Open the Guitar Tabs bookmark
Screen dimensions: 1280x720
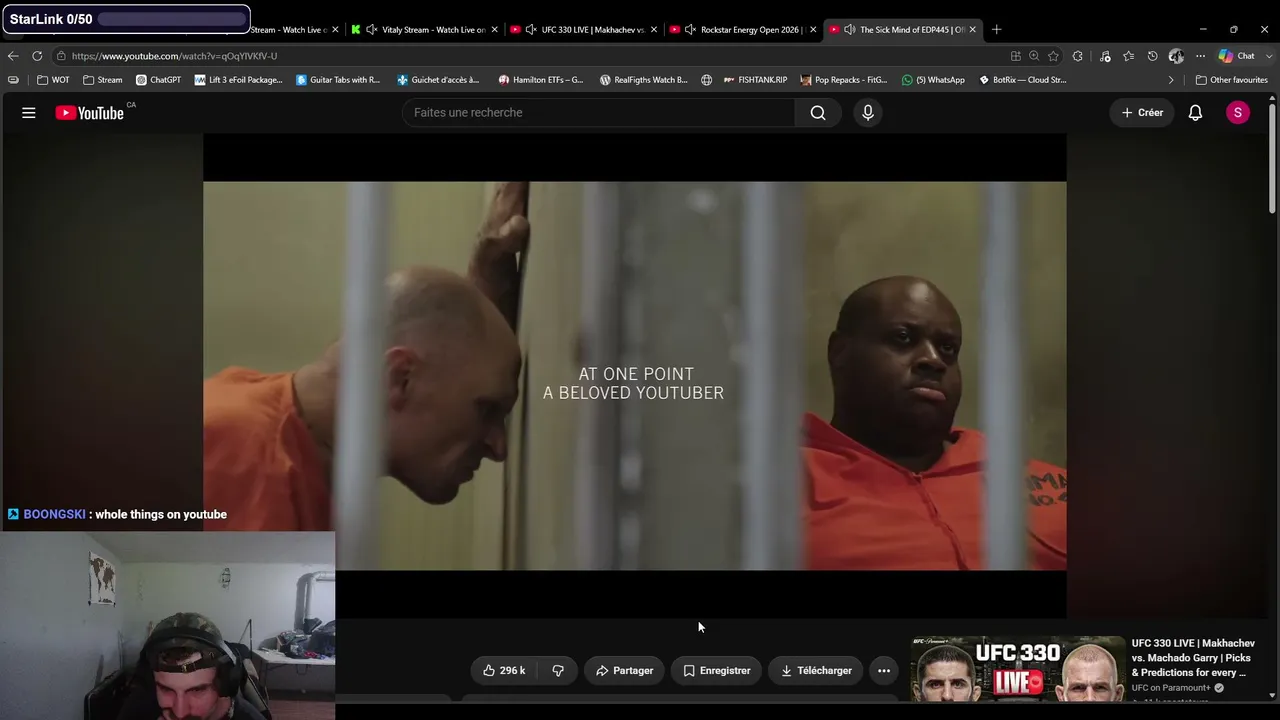(338, 80)
